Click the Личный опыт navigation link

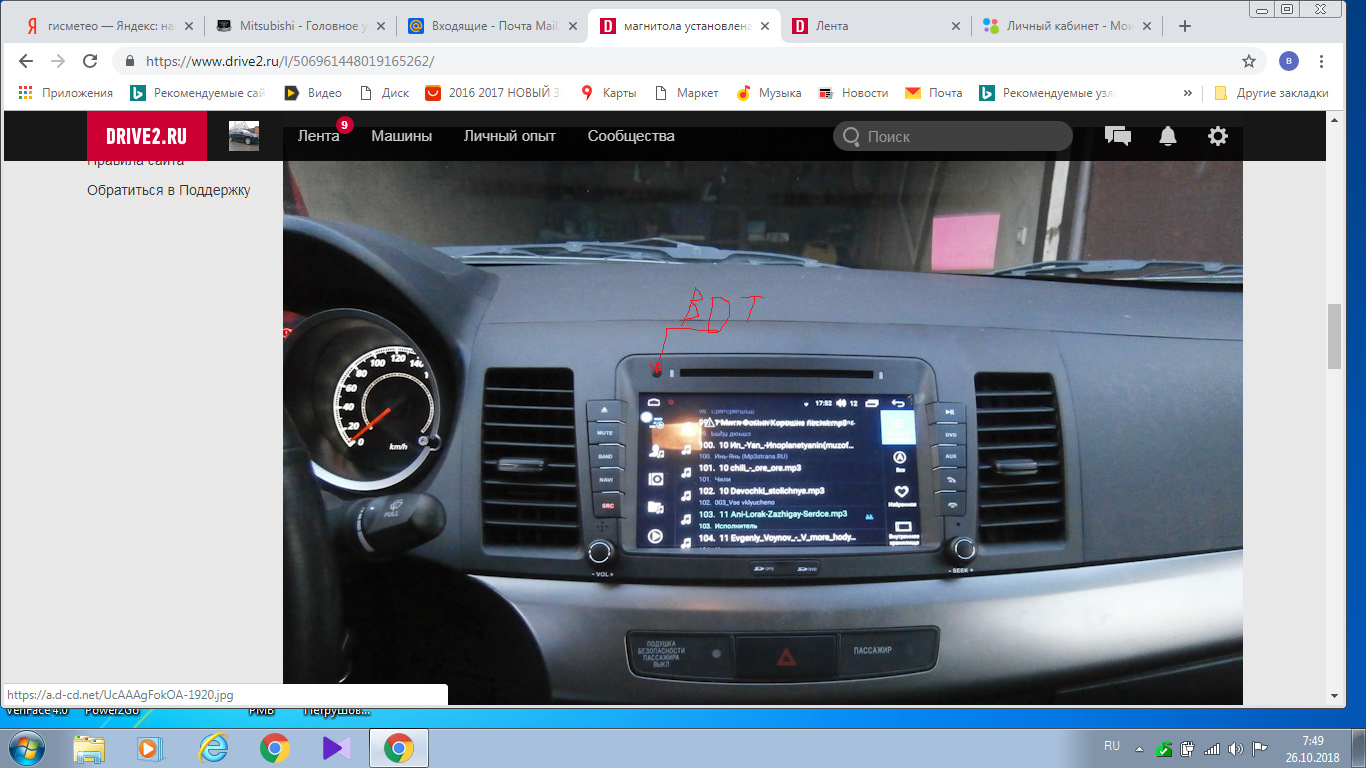(509, 136)
